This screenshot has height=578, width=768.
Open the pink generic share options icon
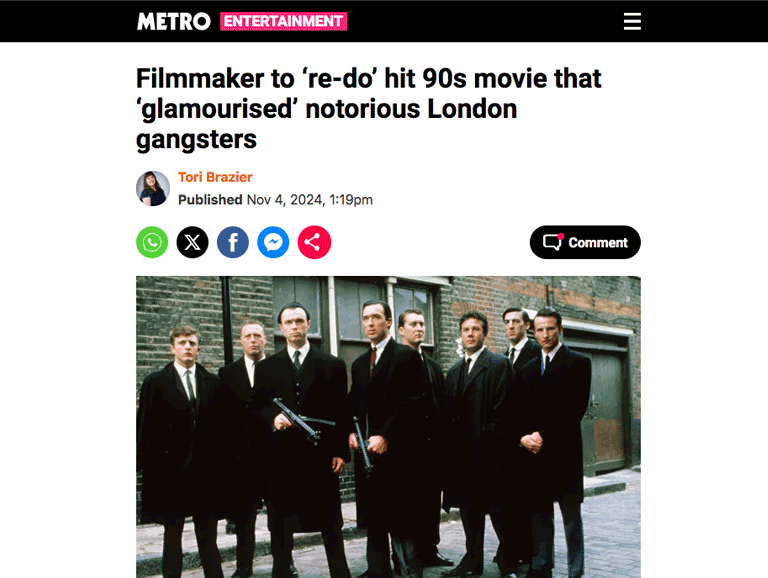click(x=314, y=242)
